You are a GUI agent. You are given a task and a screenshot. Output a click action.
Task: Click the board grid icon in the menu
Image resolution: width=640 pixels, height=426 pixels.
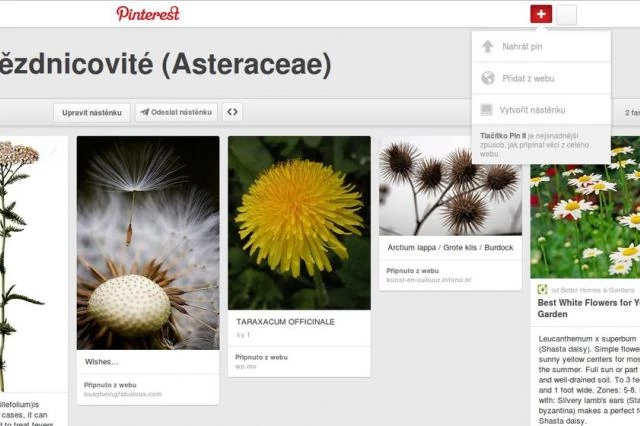point(487,109)
